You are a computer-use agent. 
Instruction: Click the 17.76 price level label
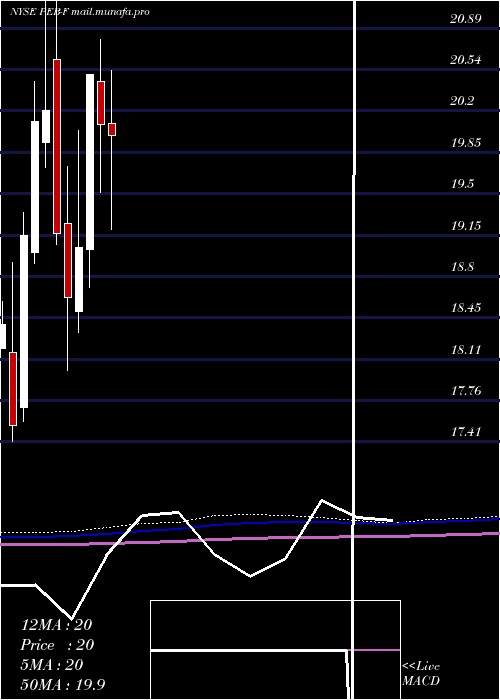click(466, 391)
